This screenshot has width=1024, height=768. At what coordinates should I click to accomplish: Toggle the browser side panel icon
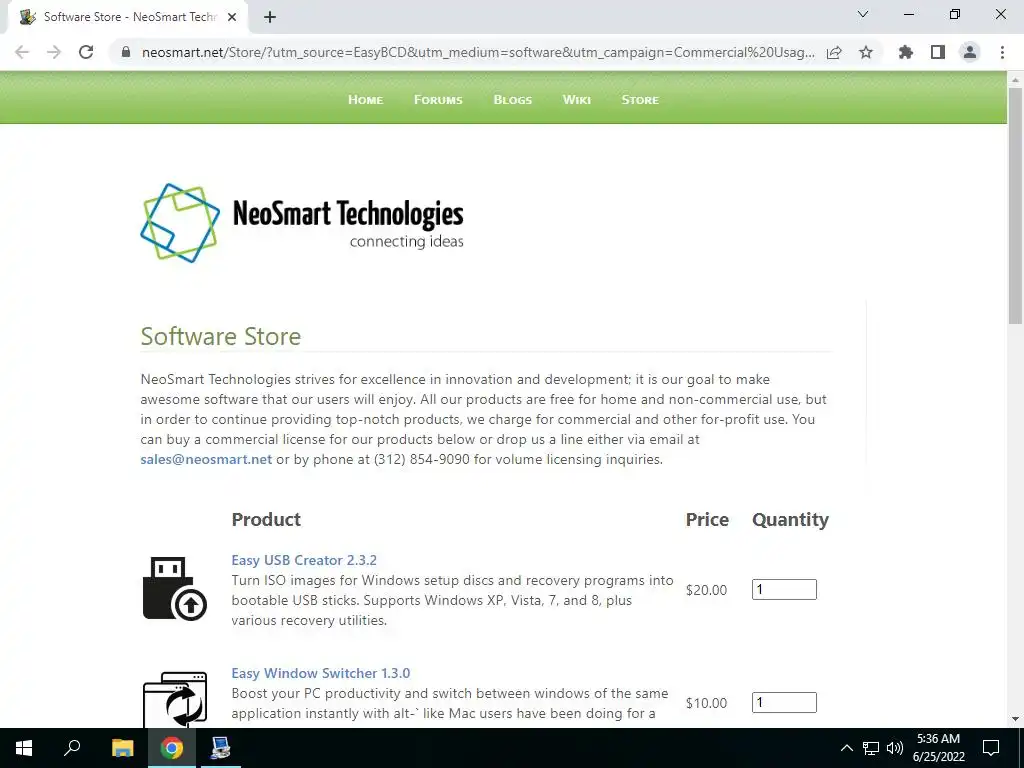[938, 52]
